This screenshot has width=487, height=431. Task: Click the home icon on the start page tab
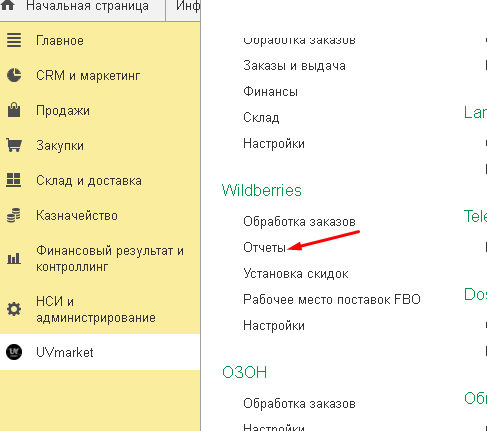point(8,5)
